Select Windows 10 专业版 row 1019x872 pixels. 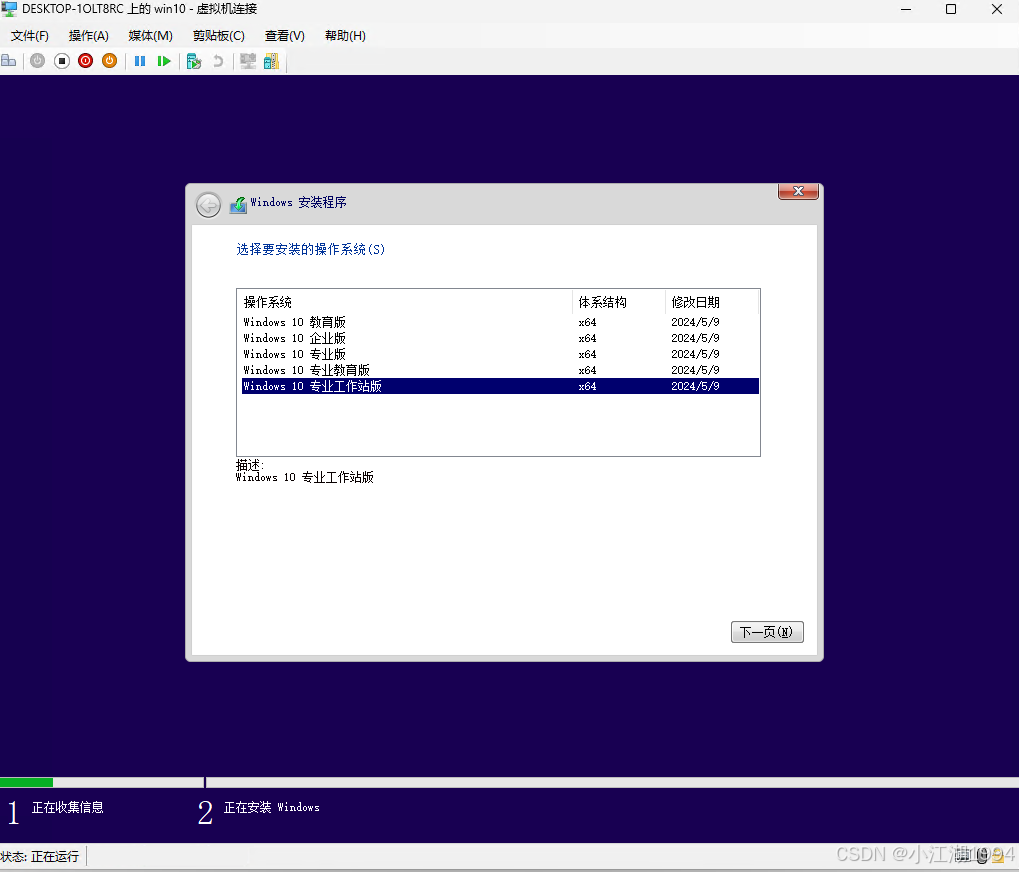500,354
